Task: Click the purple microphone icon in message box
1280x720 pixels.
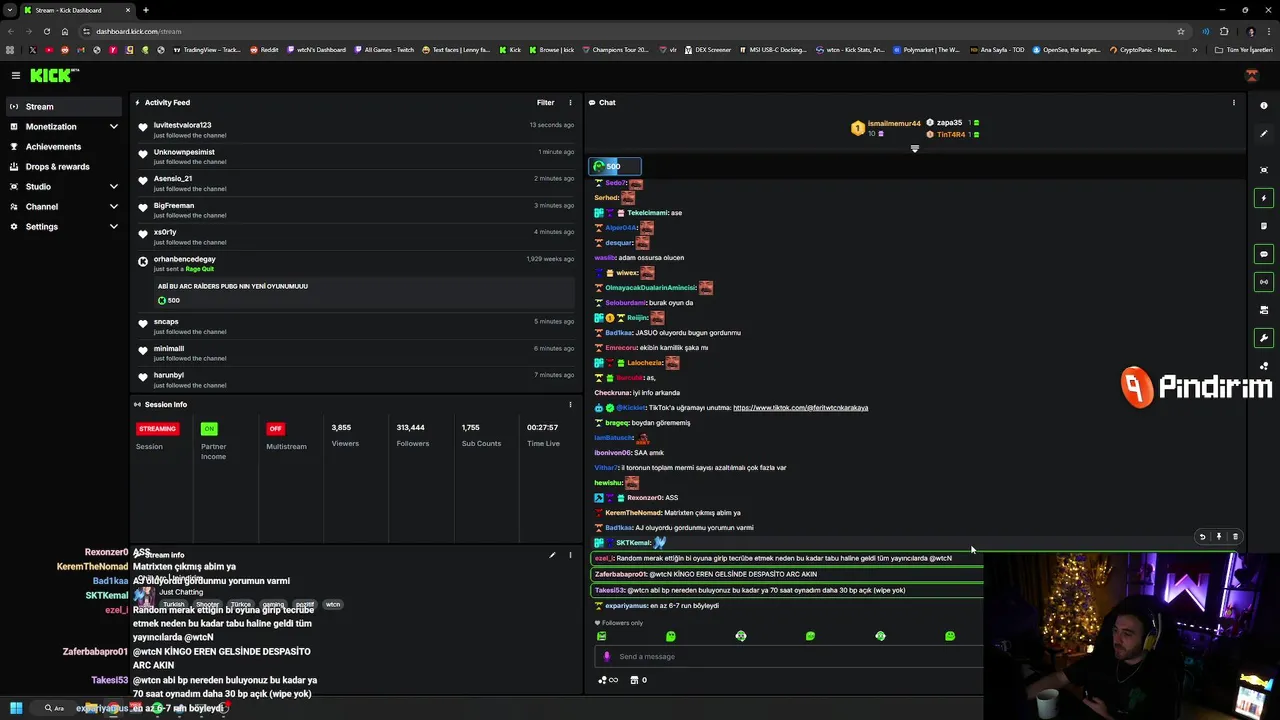Action: (606, 657)
